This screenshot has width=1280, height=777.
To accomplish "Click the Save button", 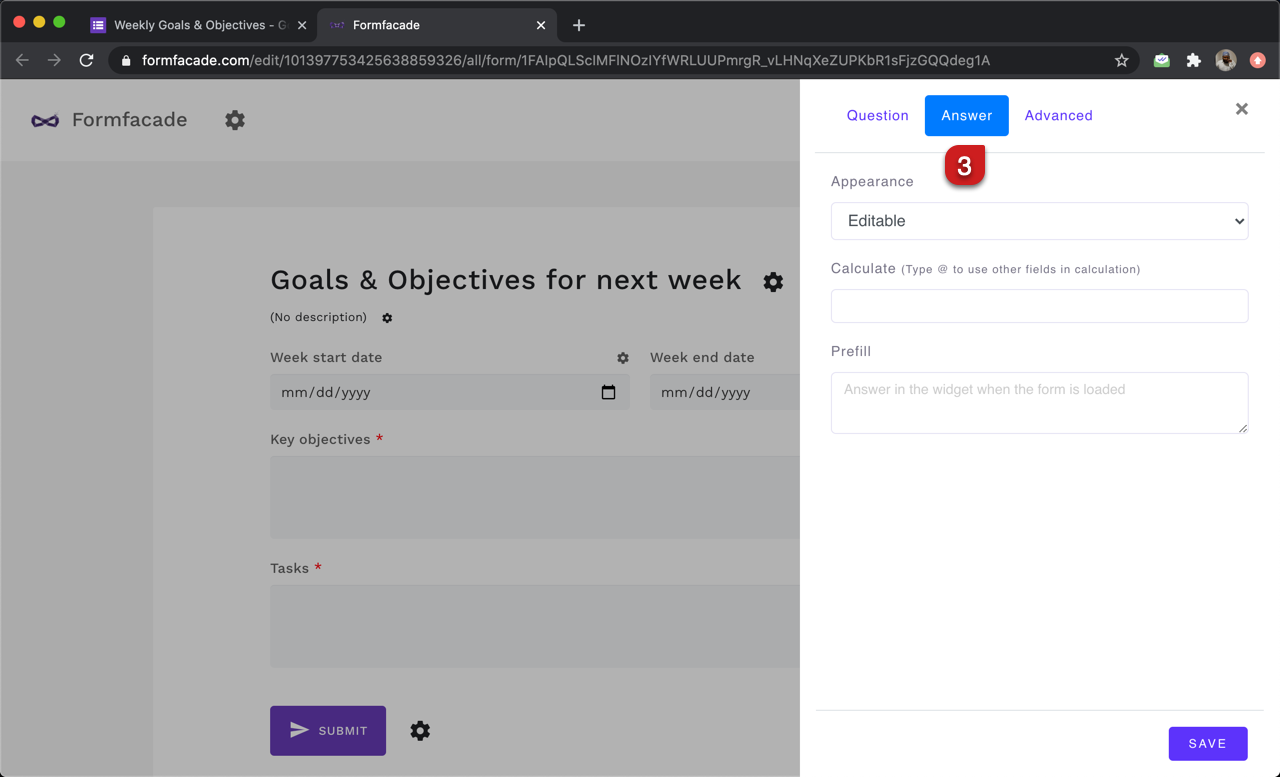I will (x=1207, y=743).
